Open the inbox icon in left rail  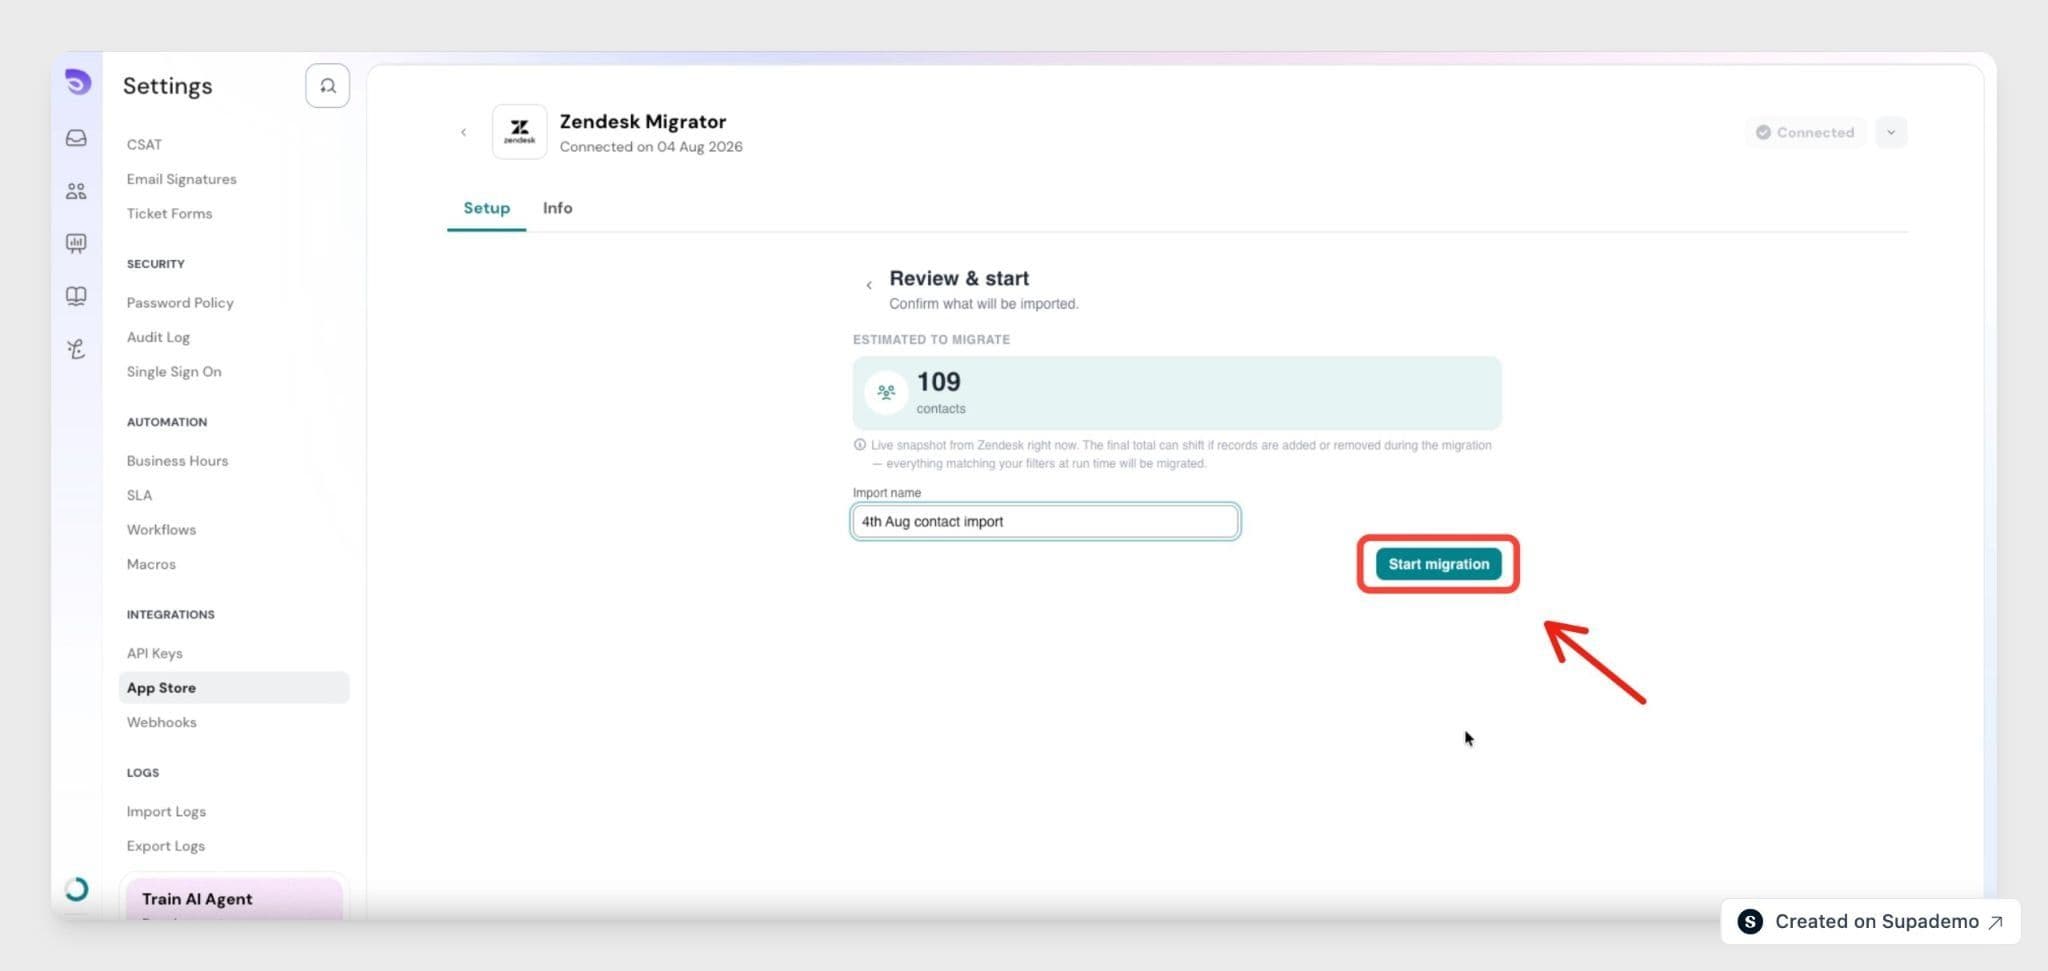click(76, 138)
